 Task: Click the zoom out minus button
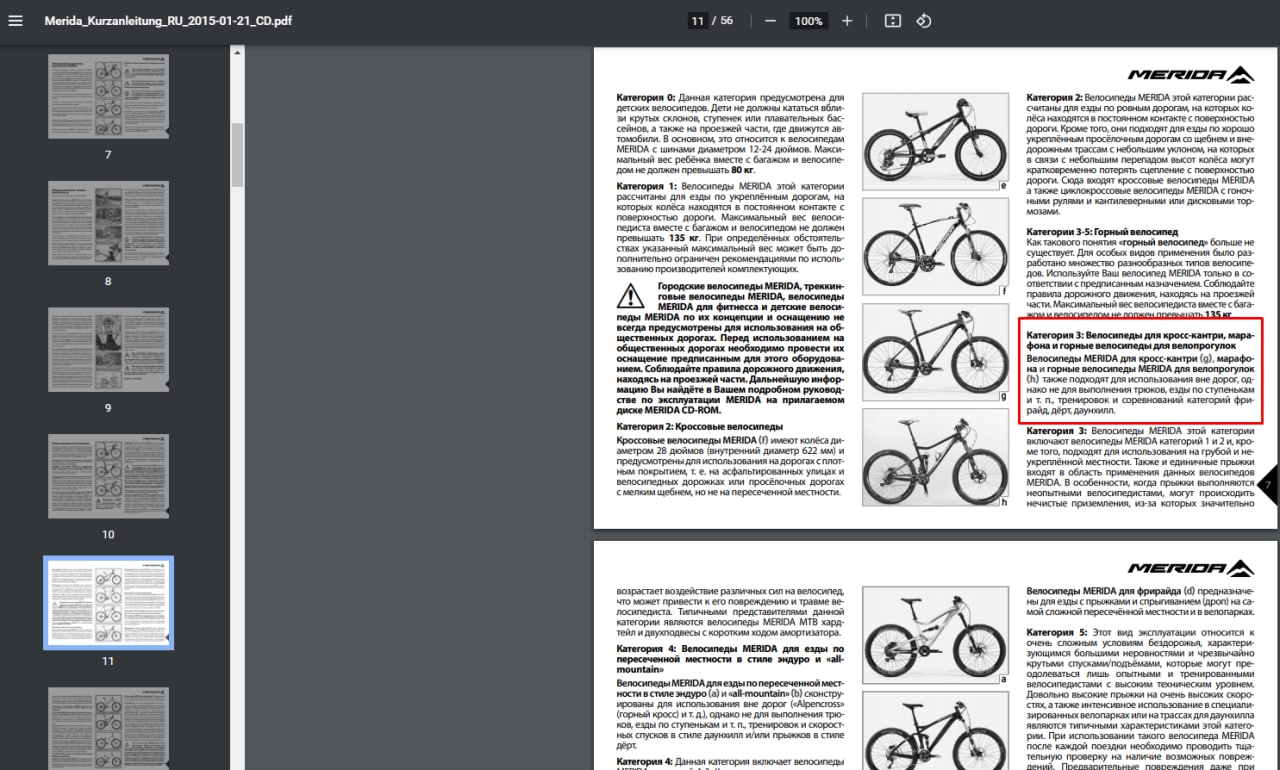pyautogui.click(x=770, y=21)
